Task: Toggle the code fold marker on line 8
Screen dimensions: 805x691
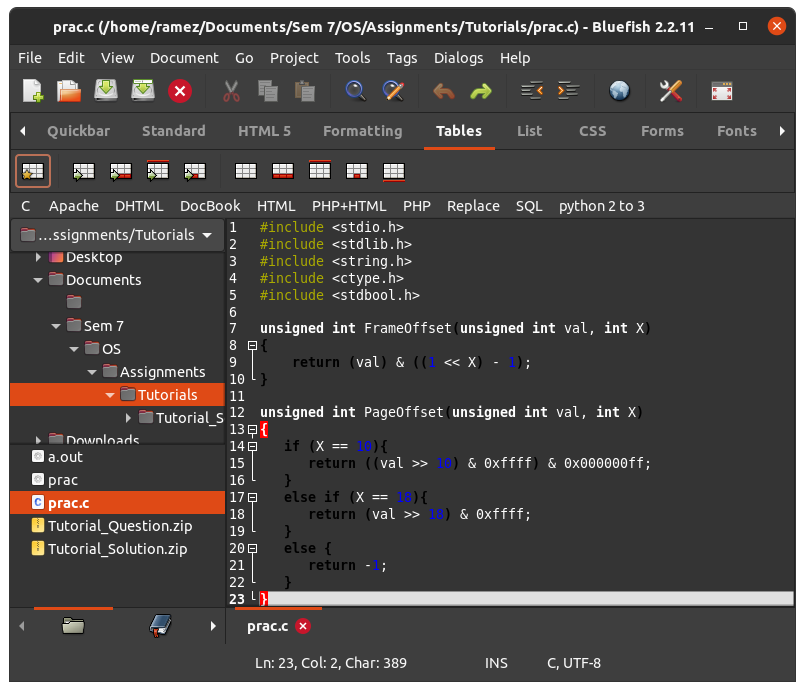Action: (x=252, y=345)
